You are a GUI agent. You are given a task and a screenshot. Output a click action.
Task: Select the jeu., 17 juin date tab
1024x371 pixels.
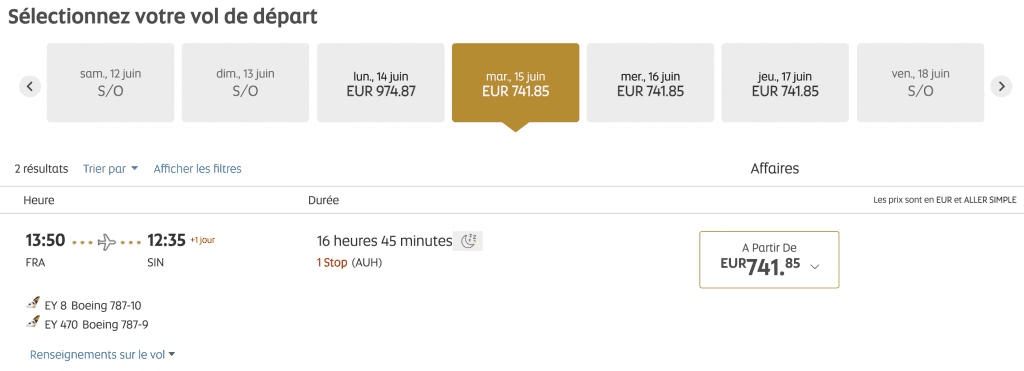[785, 83]
